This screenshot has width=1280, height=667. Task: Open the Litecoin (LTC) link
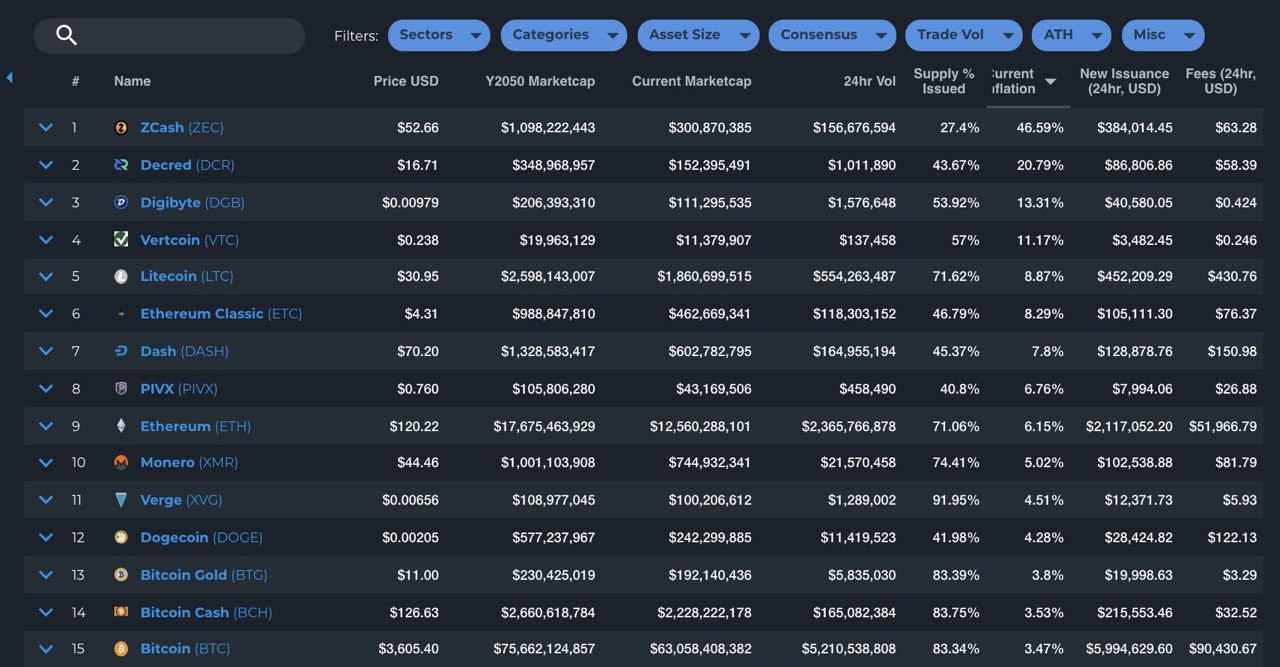(187, 276)
